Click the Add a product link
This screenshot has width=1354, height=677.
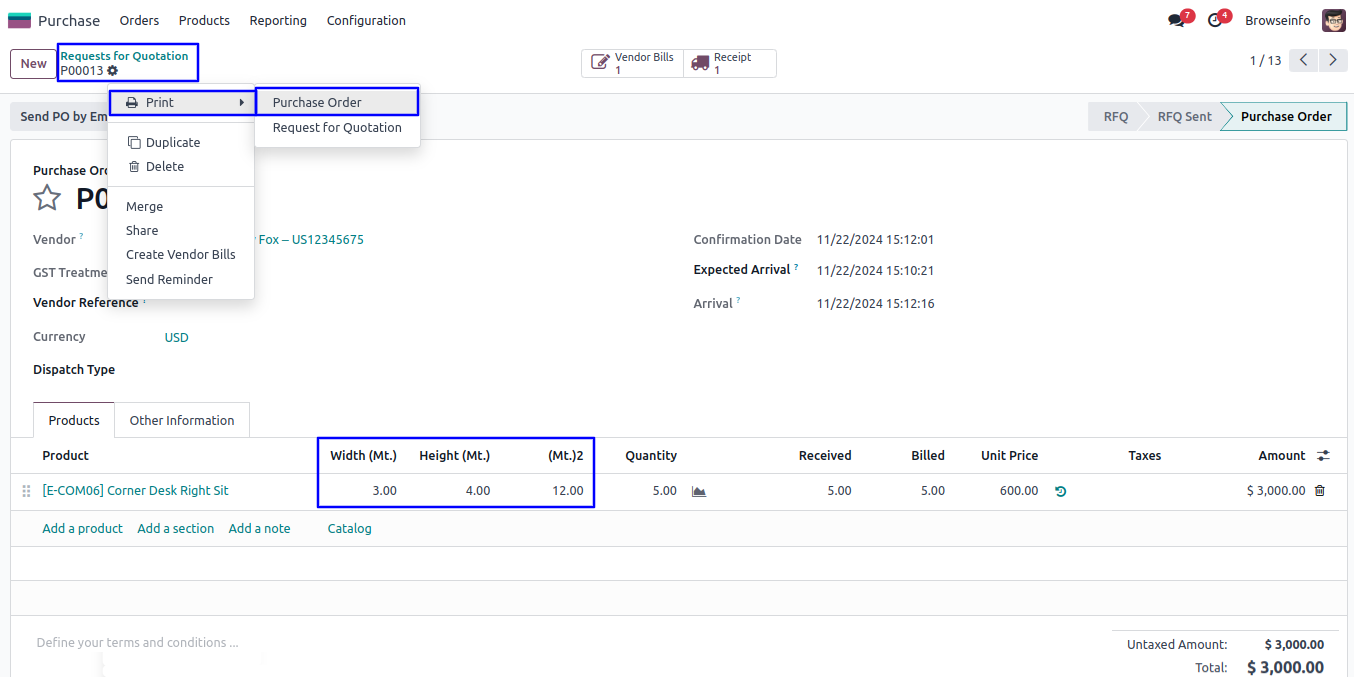[82, 529]
